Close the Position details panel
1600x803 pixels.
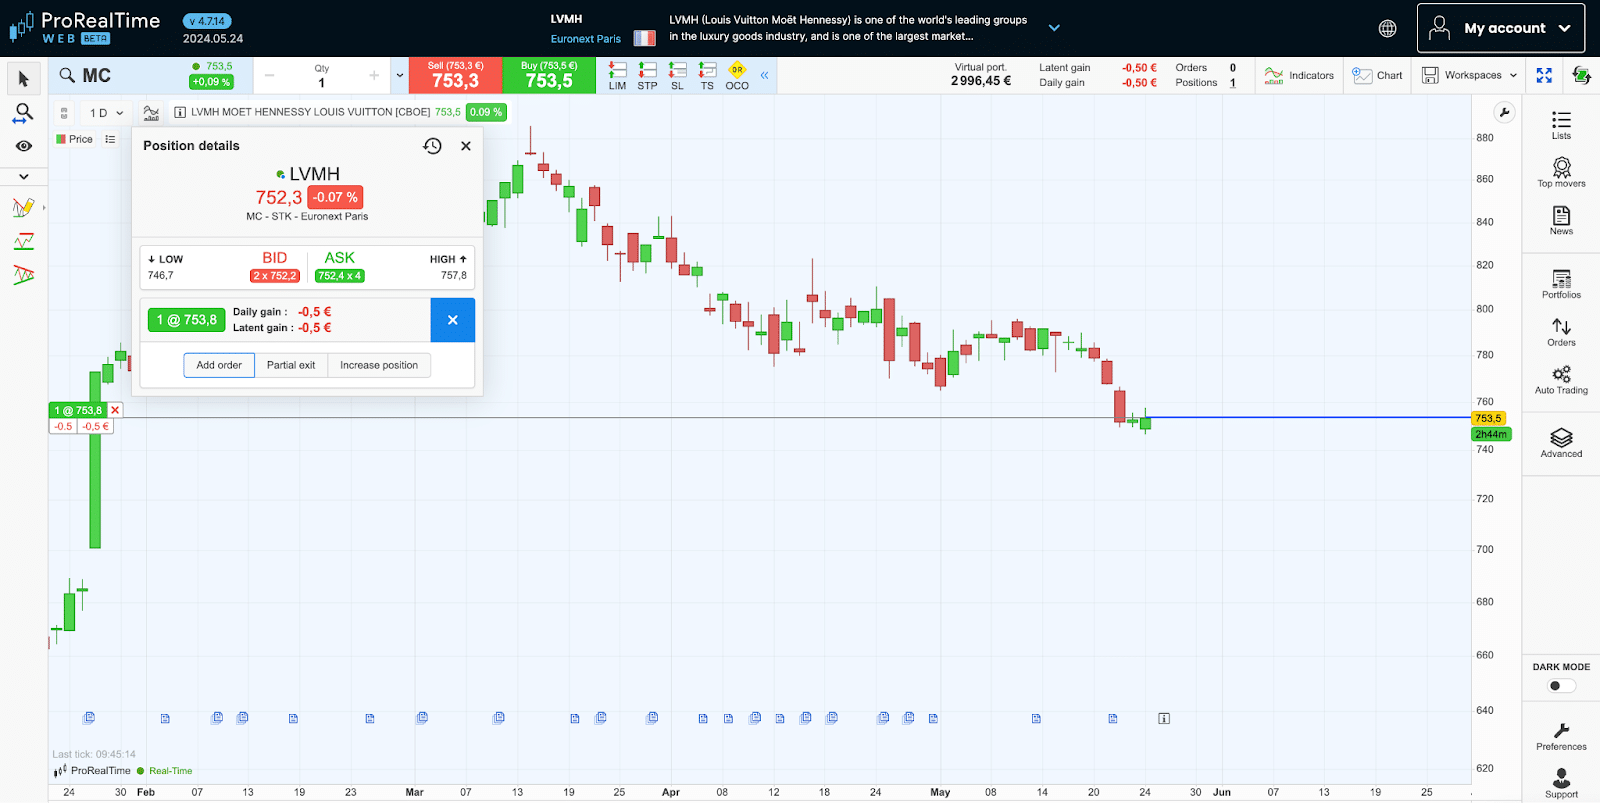click(466, 146)
